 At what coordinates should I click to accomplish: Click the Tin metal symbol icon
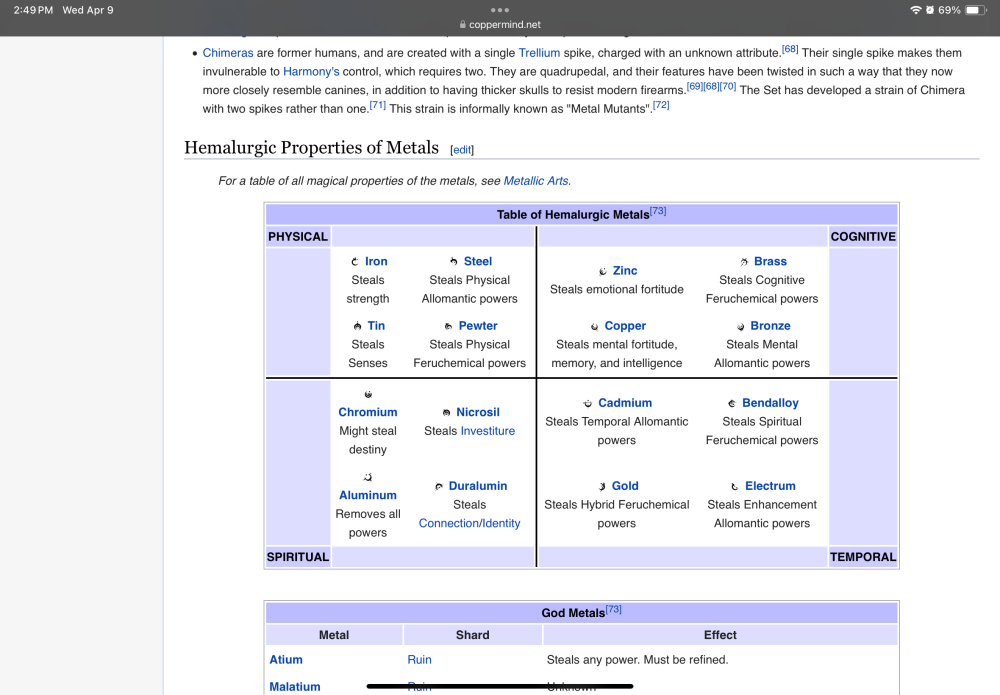(357, 326)
